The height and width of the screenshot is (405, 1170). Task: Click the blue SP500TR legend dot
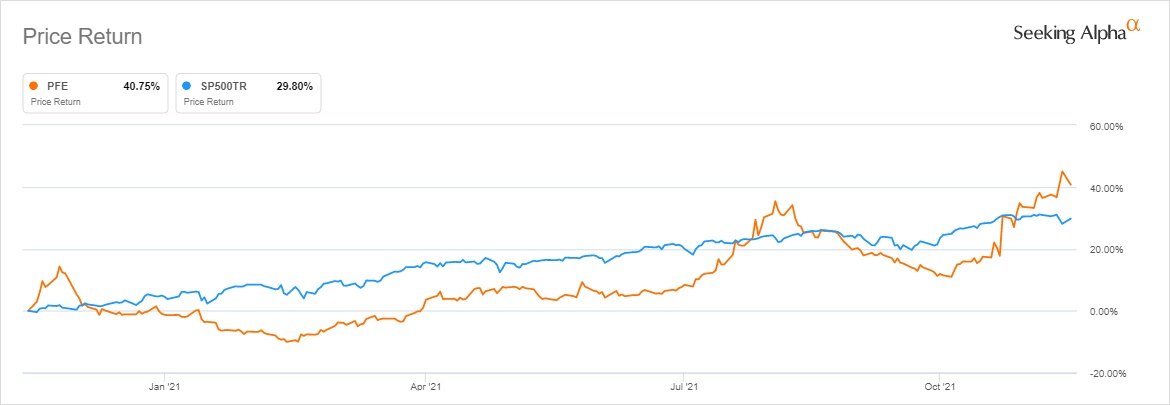tap(187, 86)
